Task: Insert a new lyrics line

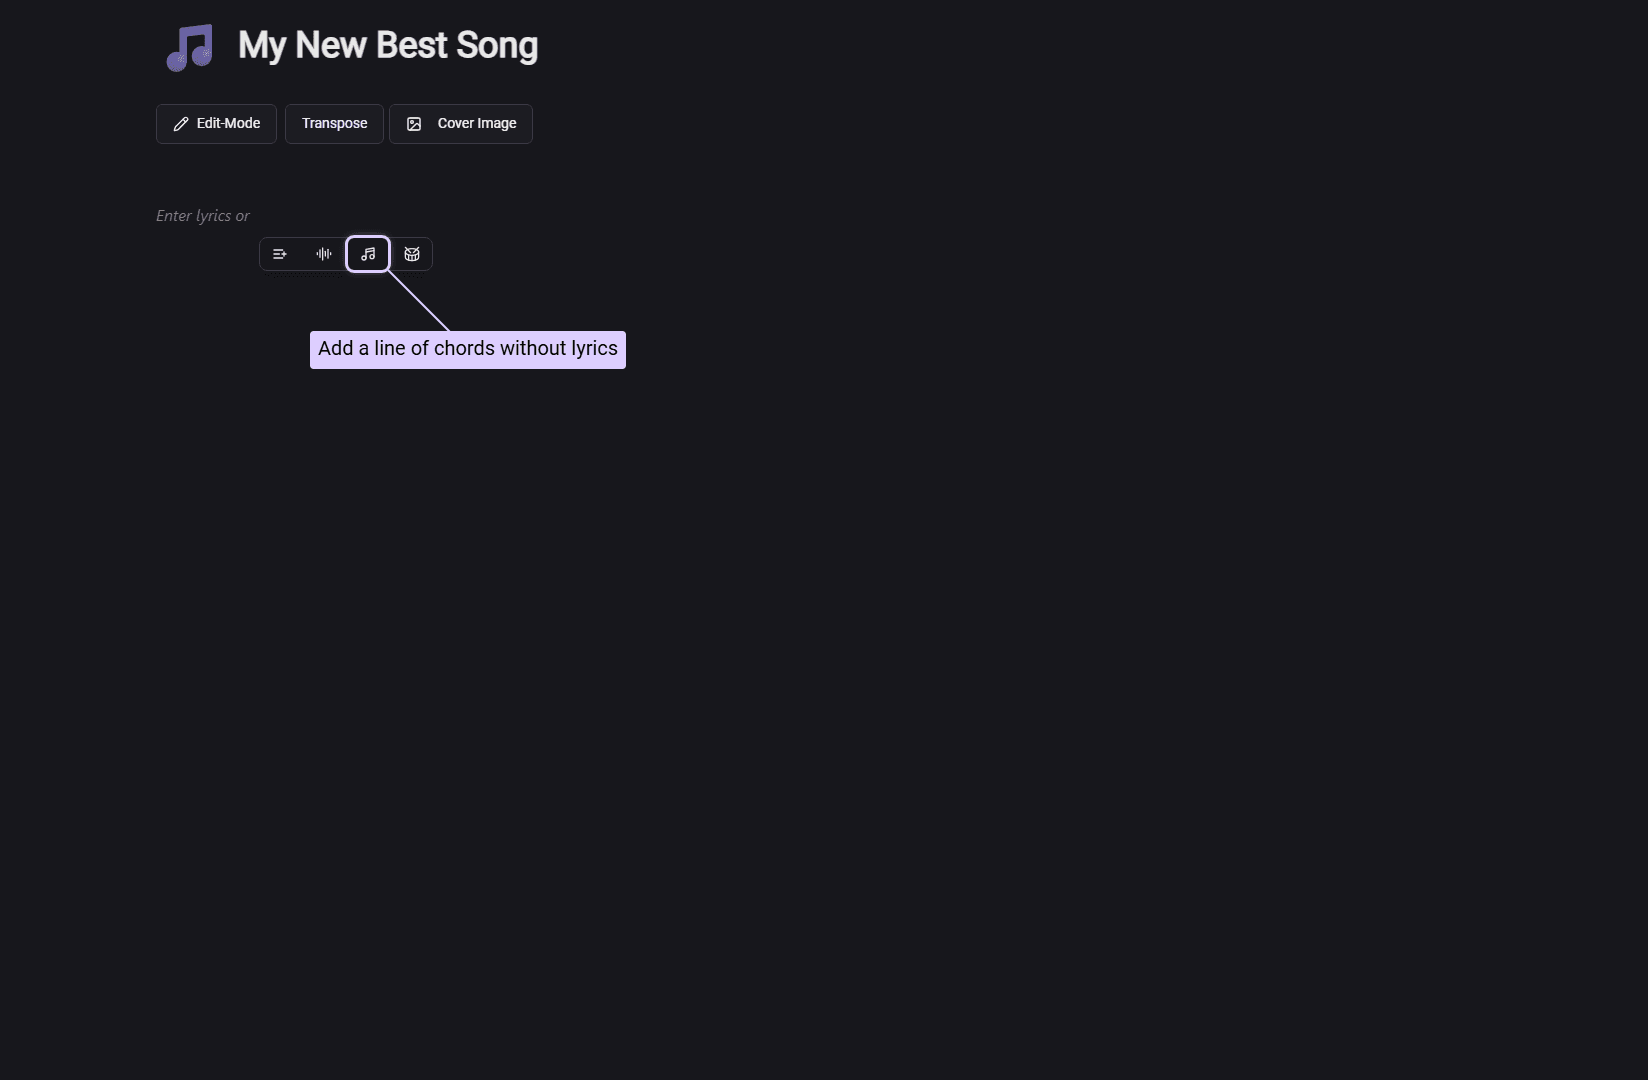Action: click(x=280, y=254)
